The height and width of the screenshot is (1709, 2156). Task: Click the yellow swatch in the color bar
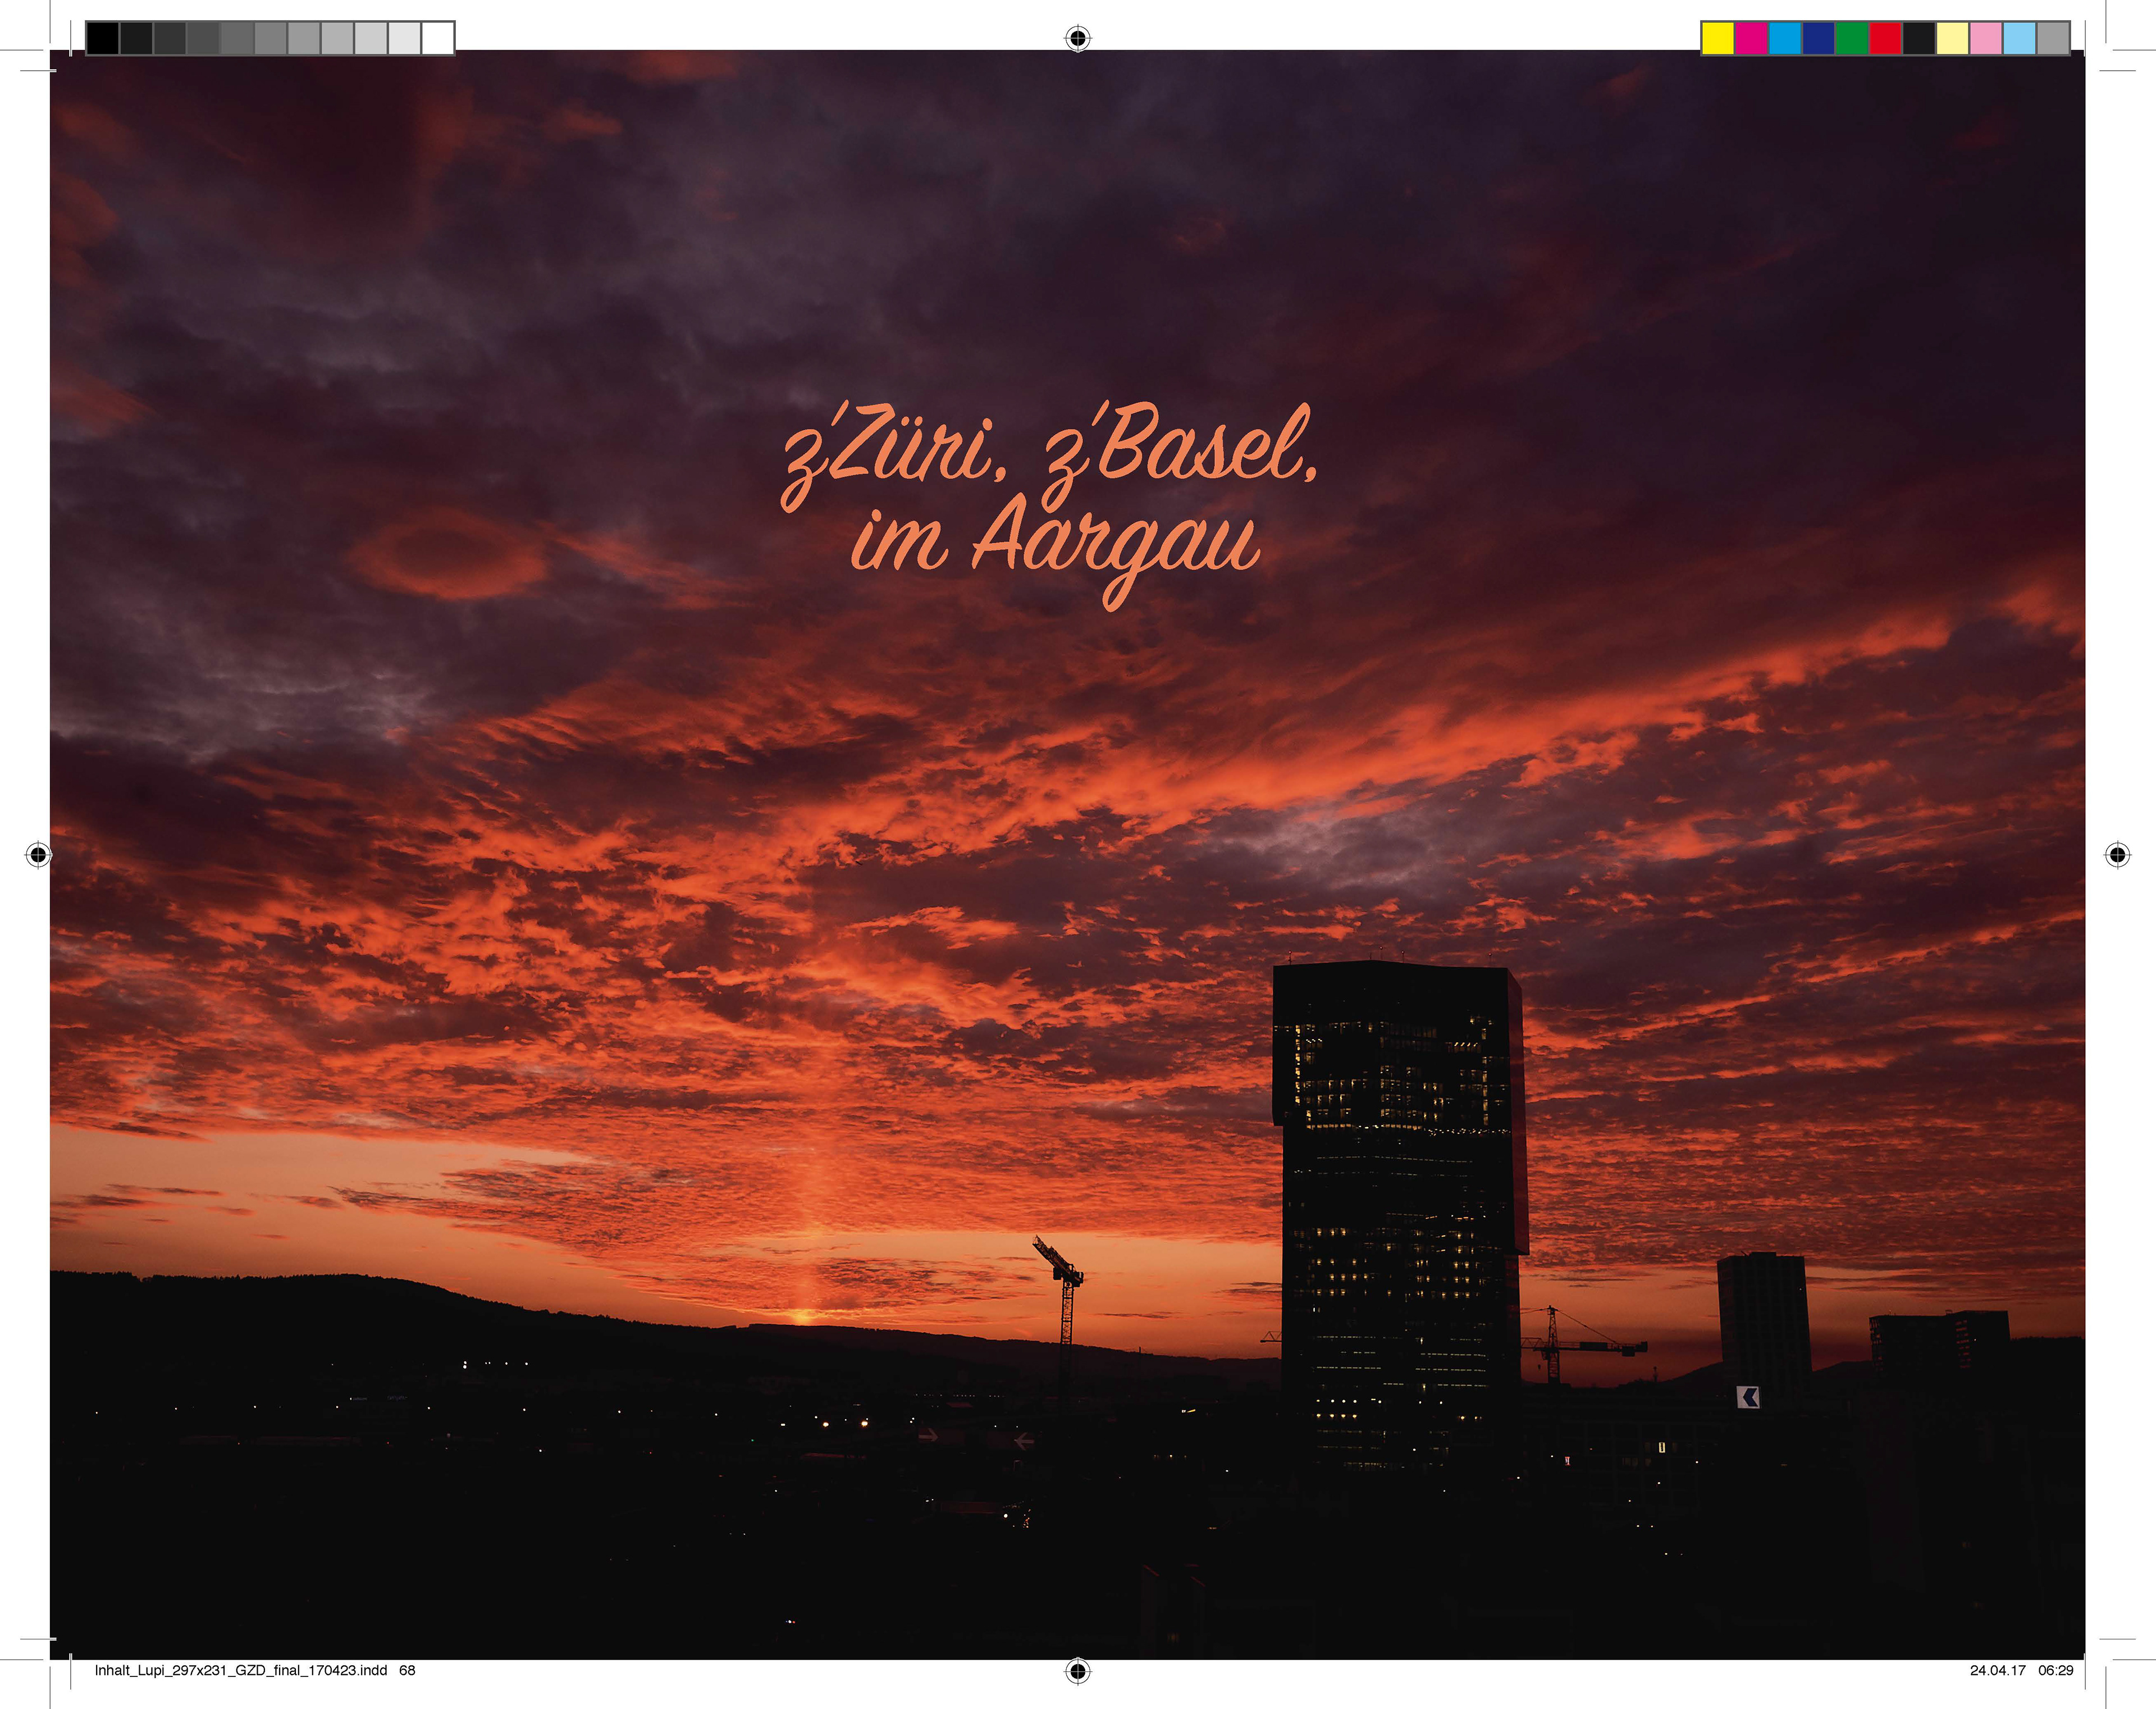pos(1718,38)
